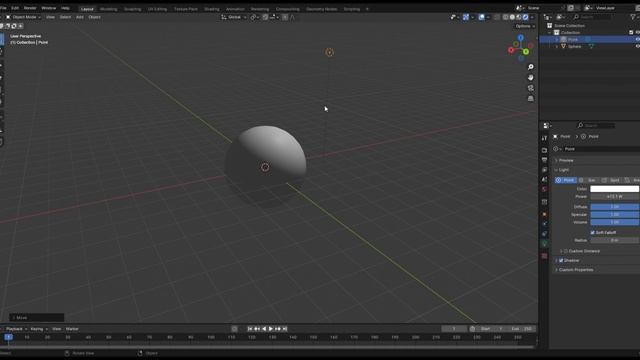Screen dimensions: 640x360
Task: Select rendered viewport shading icon
Action: point(526,17)
